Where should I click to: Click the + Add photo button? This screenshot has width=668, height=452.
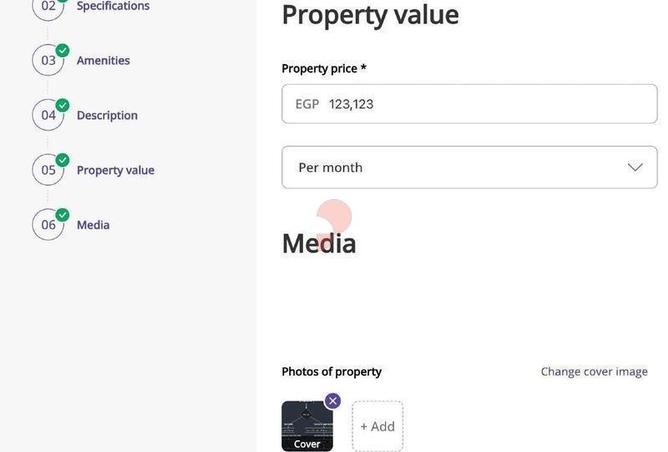378,426
